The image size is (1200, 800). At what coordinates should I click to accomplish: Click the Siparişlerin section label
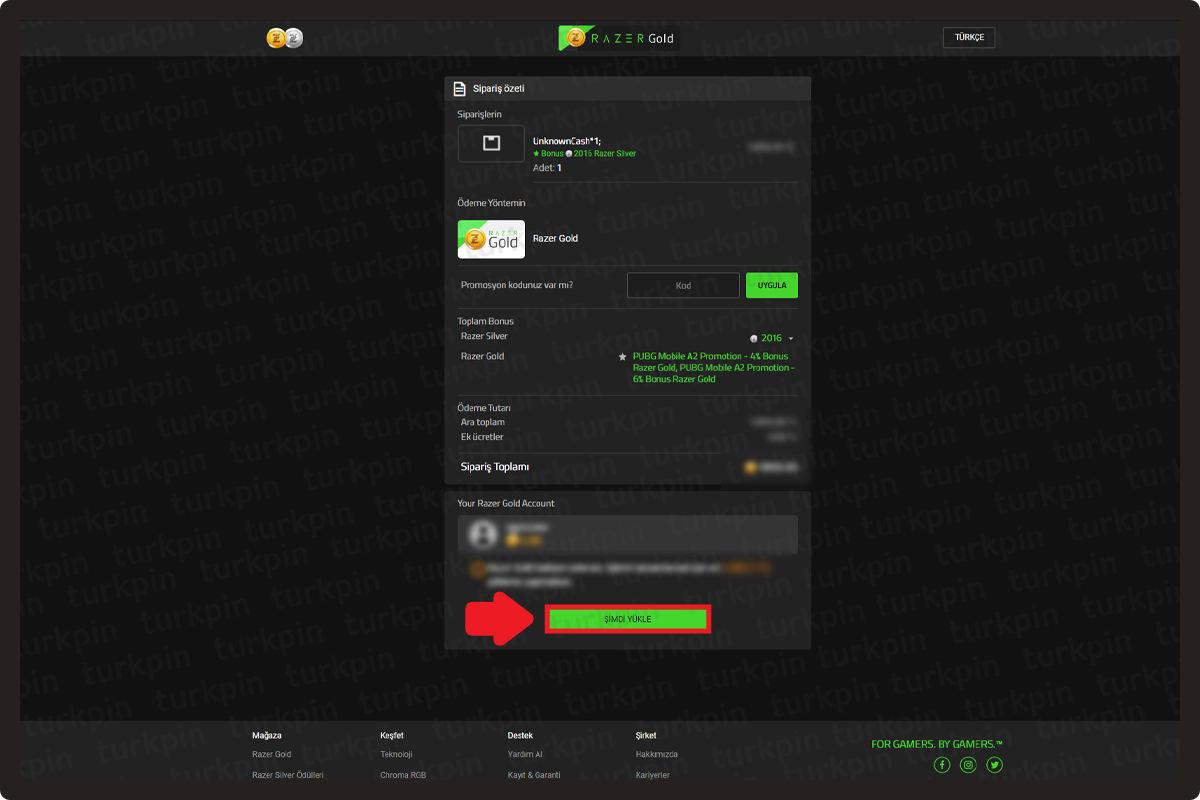pyautogui.click(x=479, y=114)
